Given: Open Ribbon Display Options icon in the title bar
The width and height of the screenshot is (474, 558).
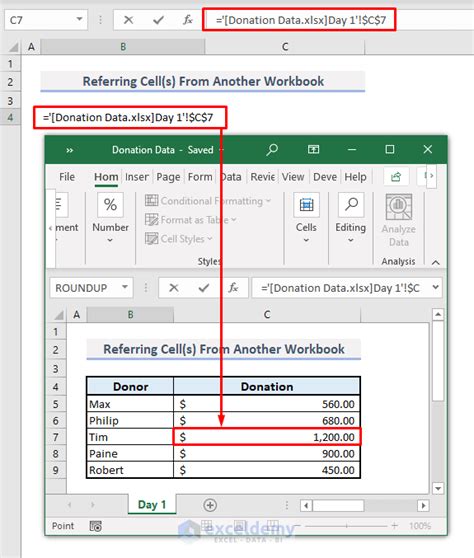Looking at the screenshot, I should pyautogui.click(x=314, y=149).
